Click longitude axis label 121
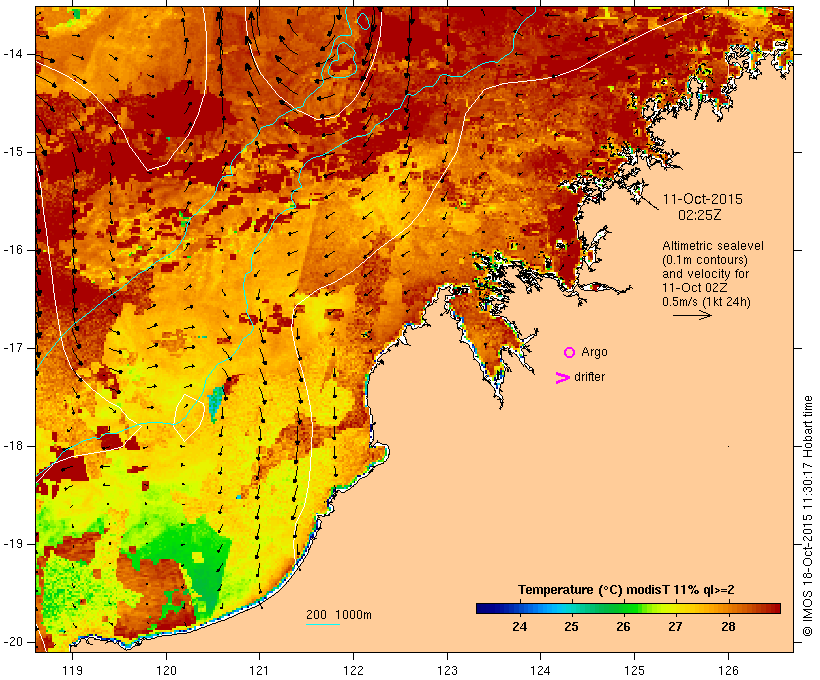 click(x=259, y=670)
